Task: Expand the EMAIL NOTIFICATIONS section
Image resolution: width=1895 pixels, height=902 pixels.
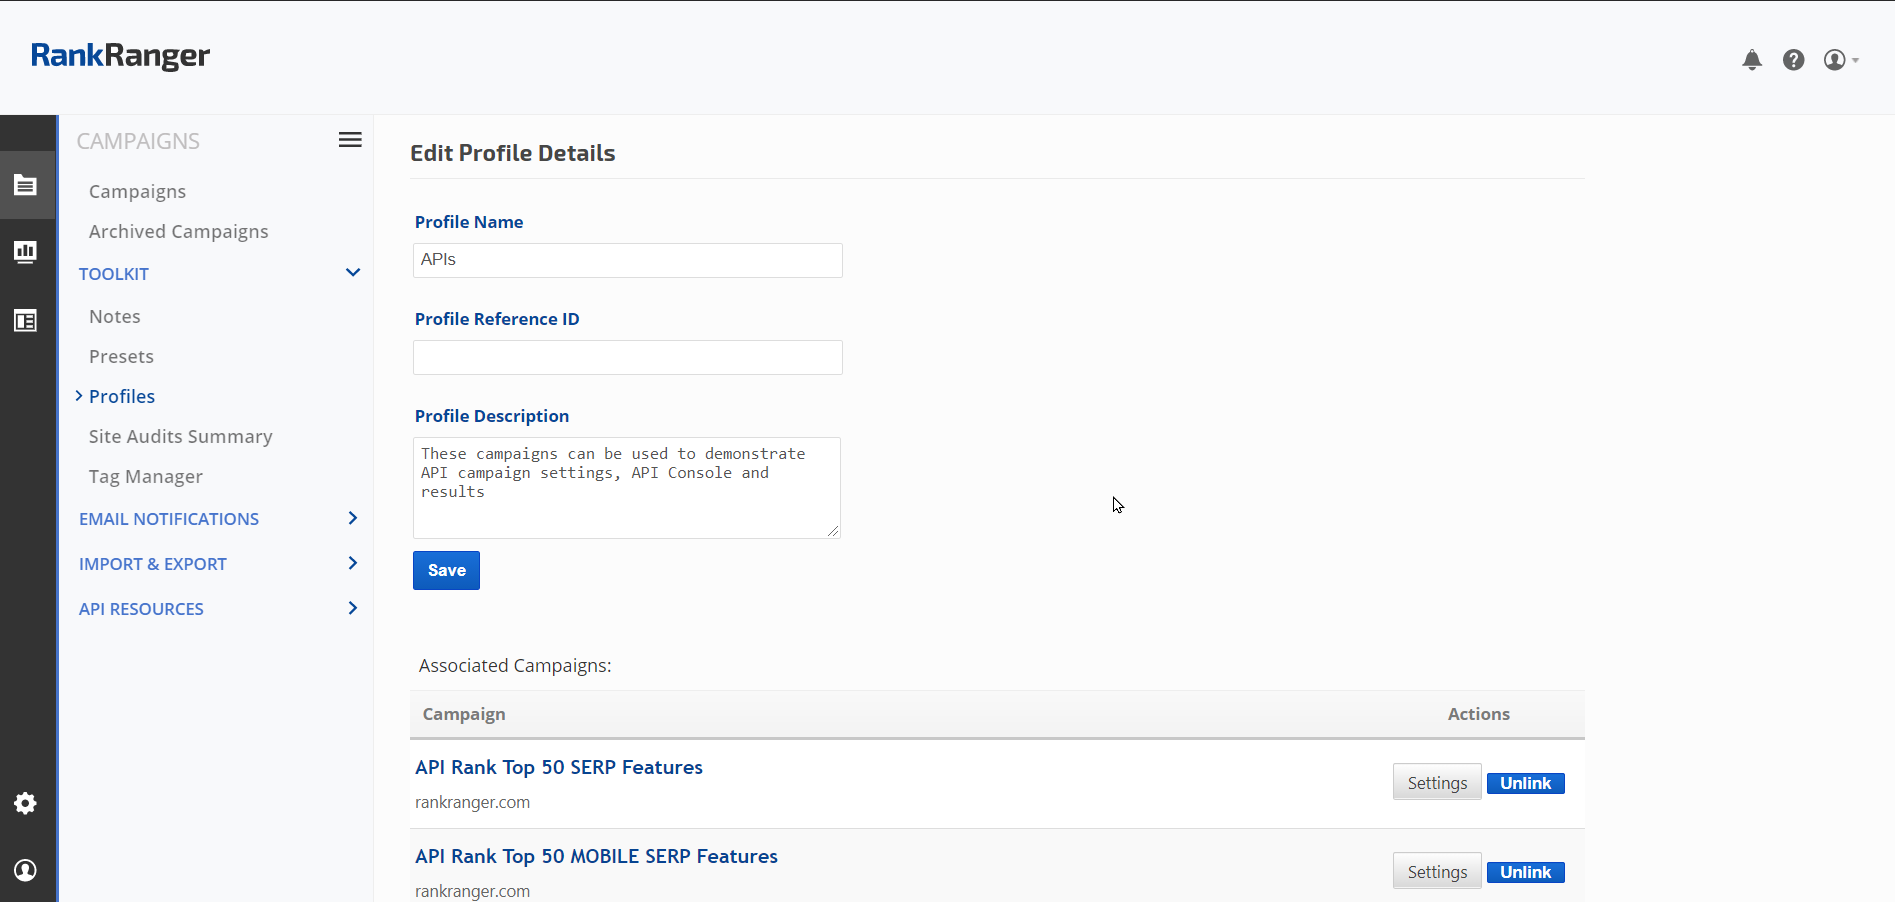Action: click(x=352, y=518)
